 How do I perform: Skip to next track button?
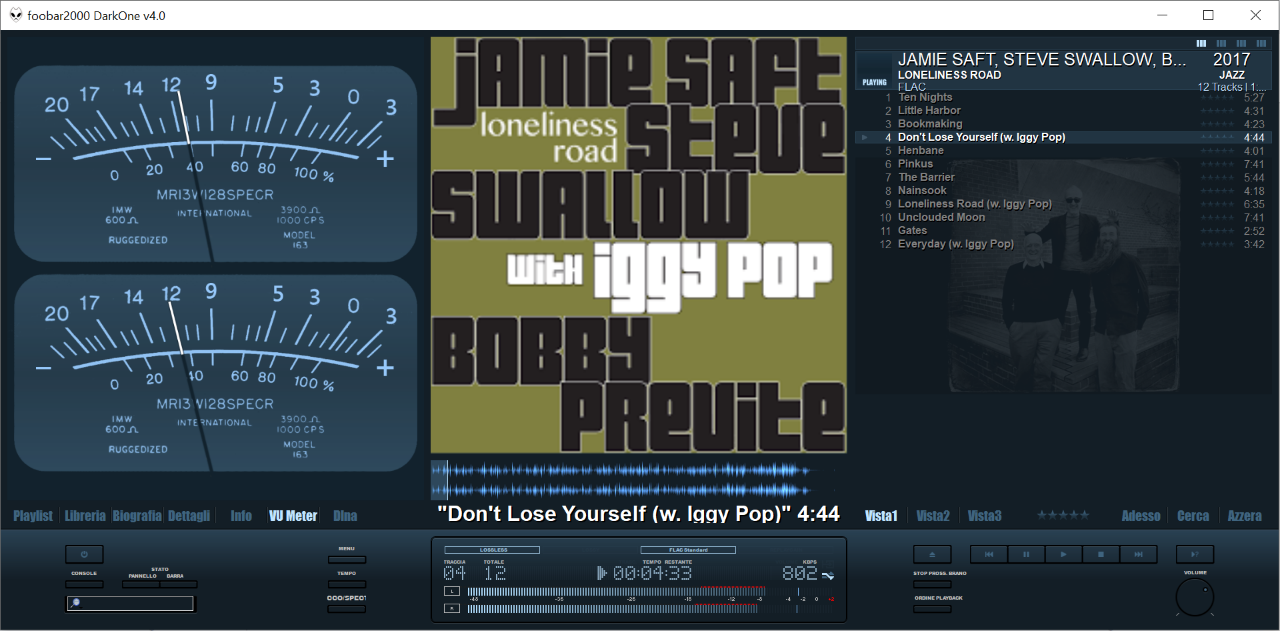[x=1138, y=554]
